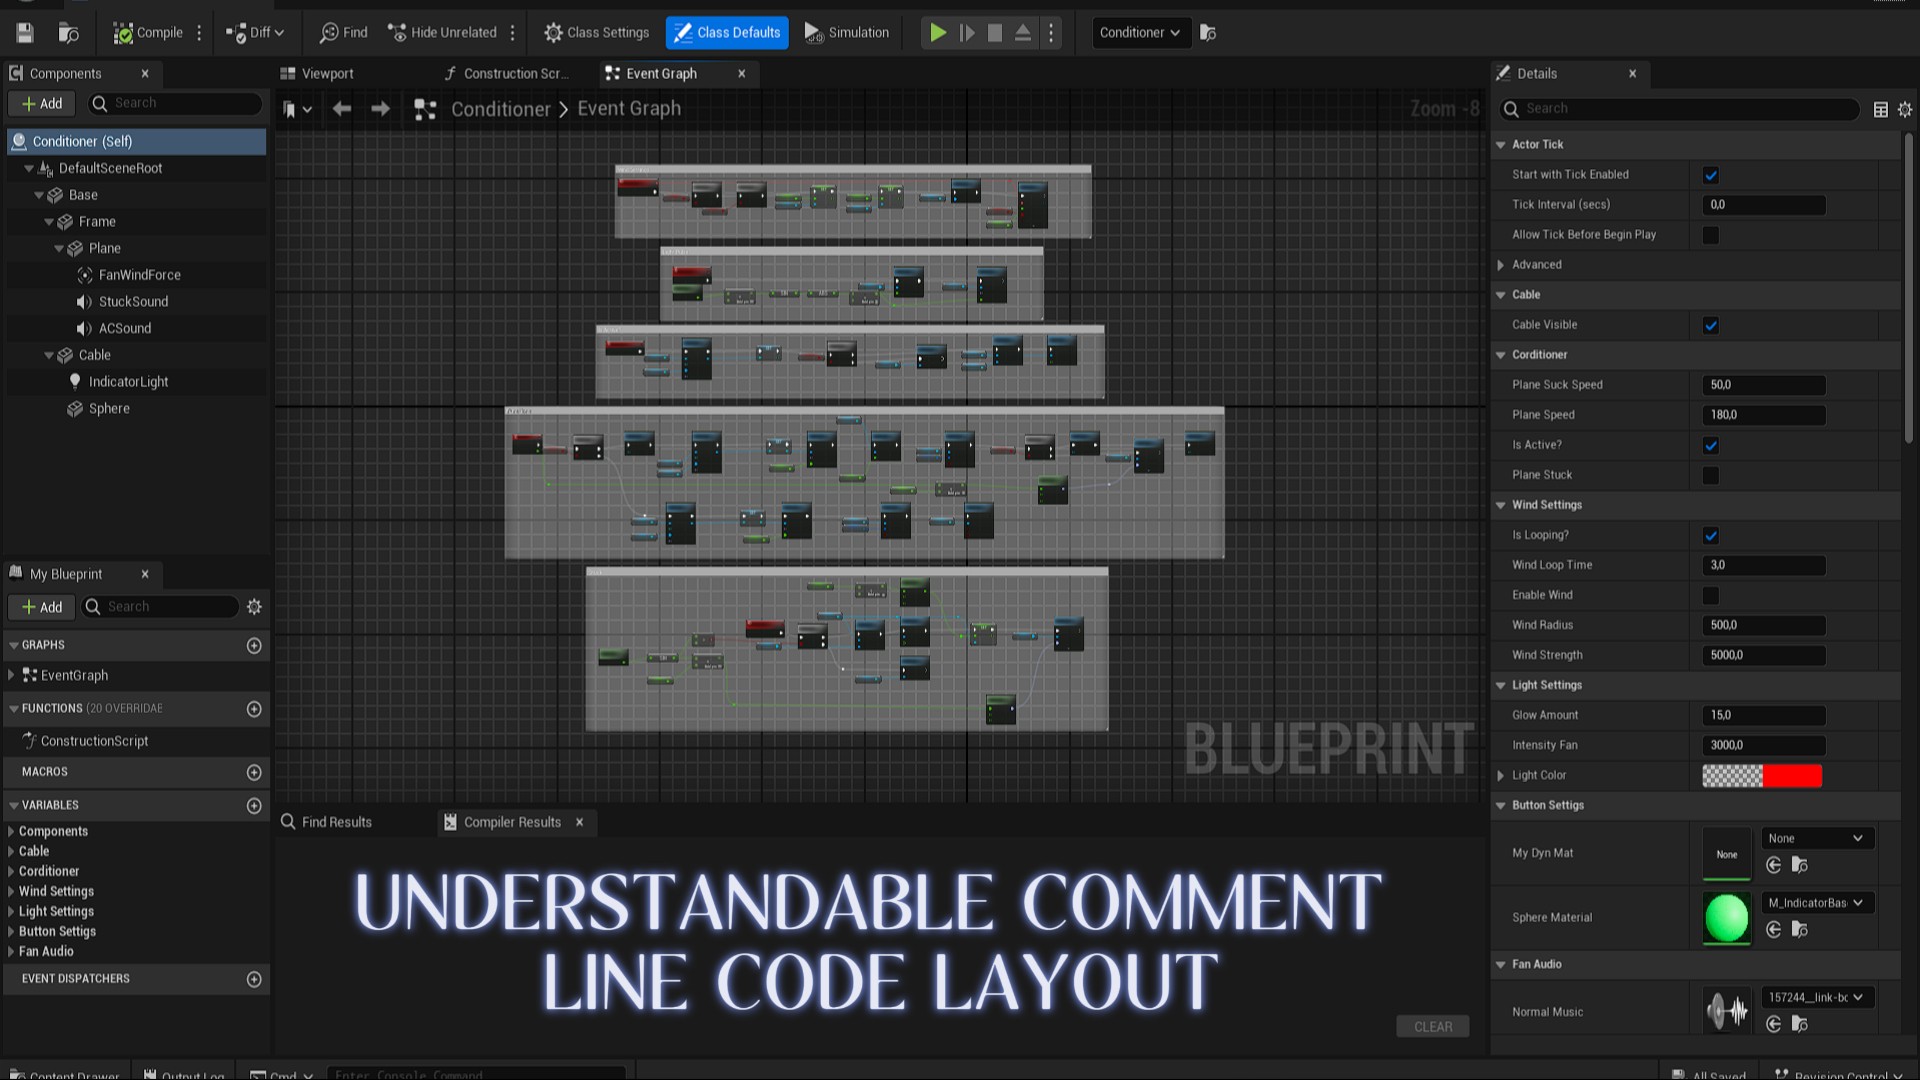The height and width of the screenshot is (1080, 1920).
Task: Uncheck the Cable Visible checkbox
Action: pos(1711,325)
